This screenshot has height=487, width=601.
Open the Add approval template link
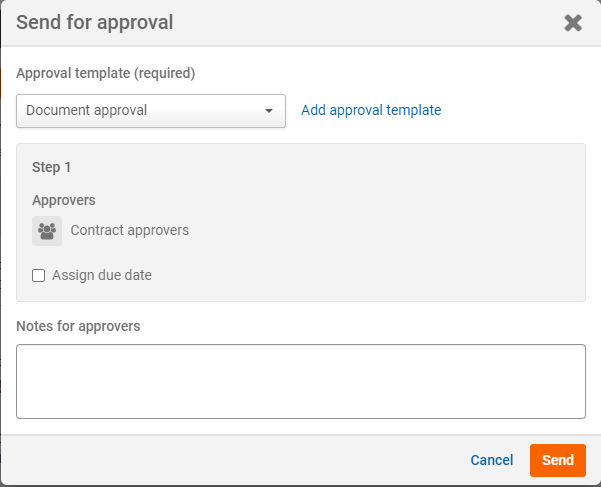click(371, 110)
